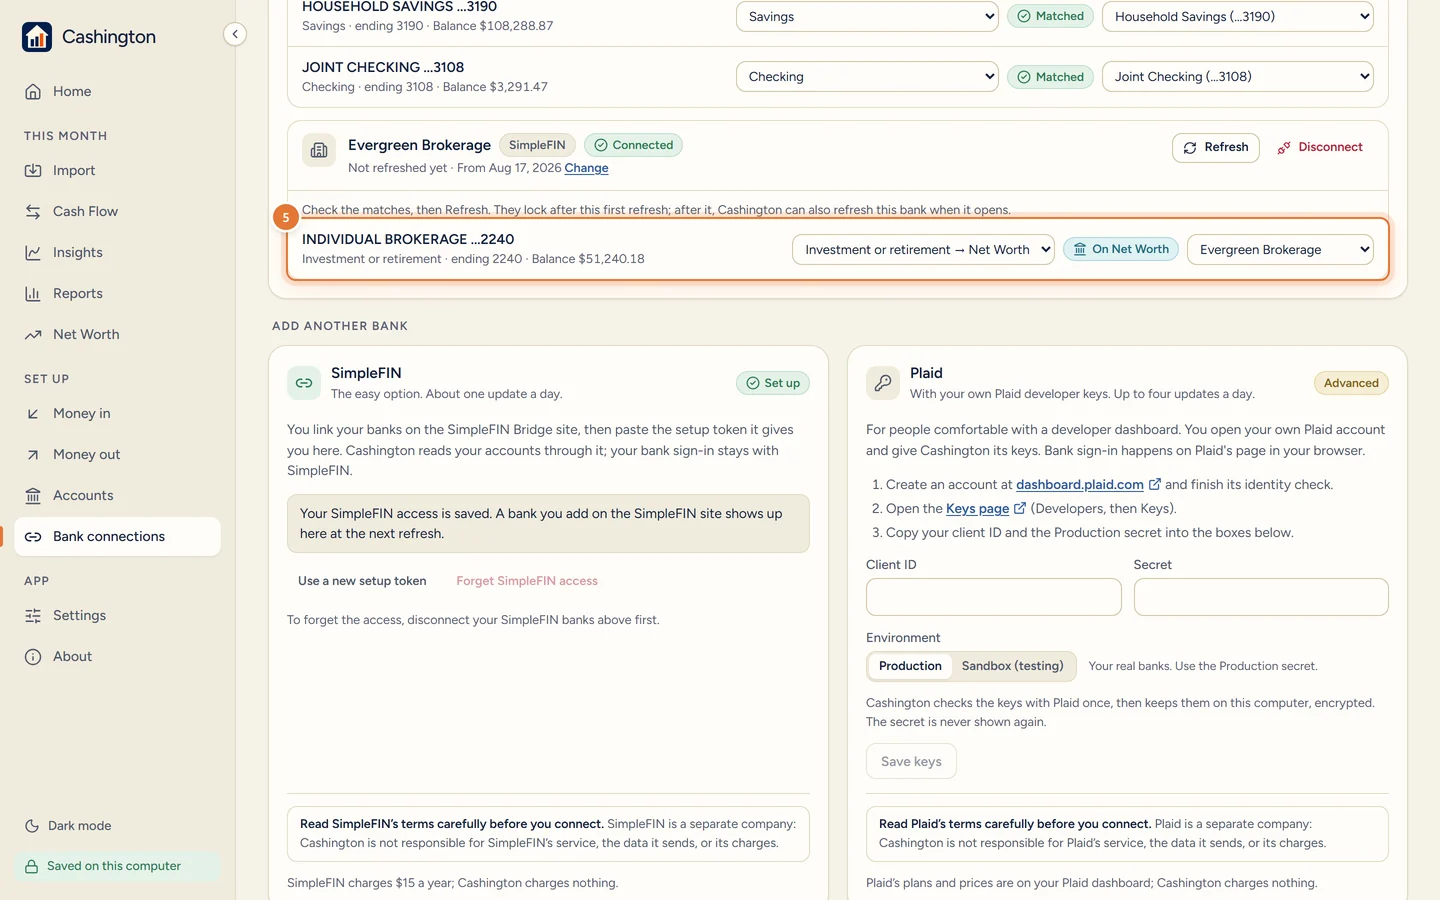Click the SimpleFIN Set up status badge

tap(773, 383)
